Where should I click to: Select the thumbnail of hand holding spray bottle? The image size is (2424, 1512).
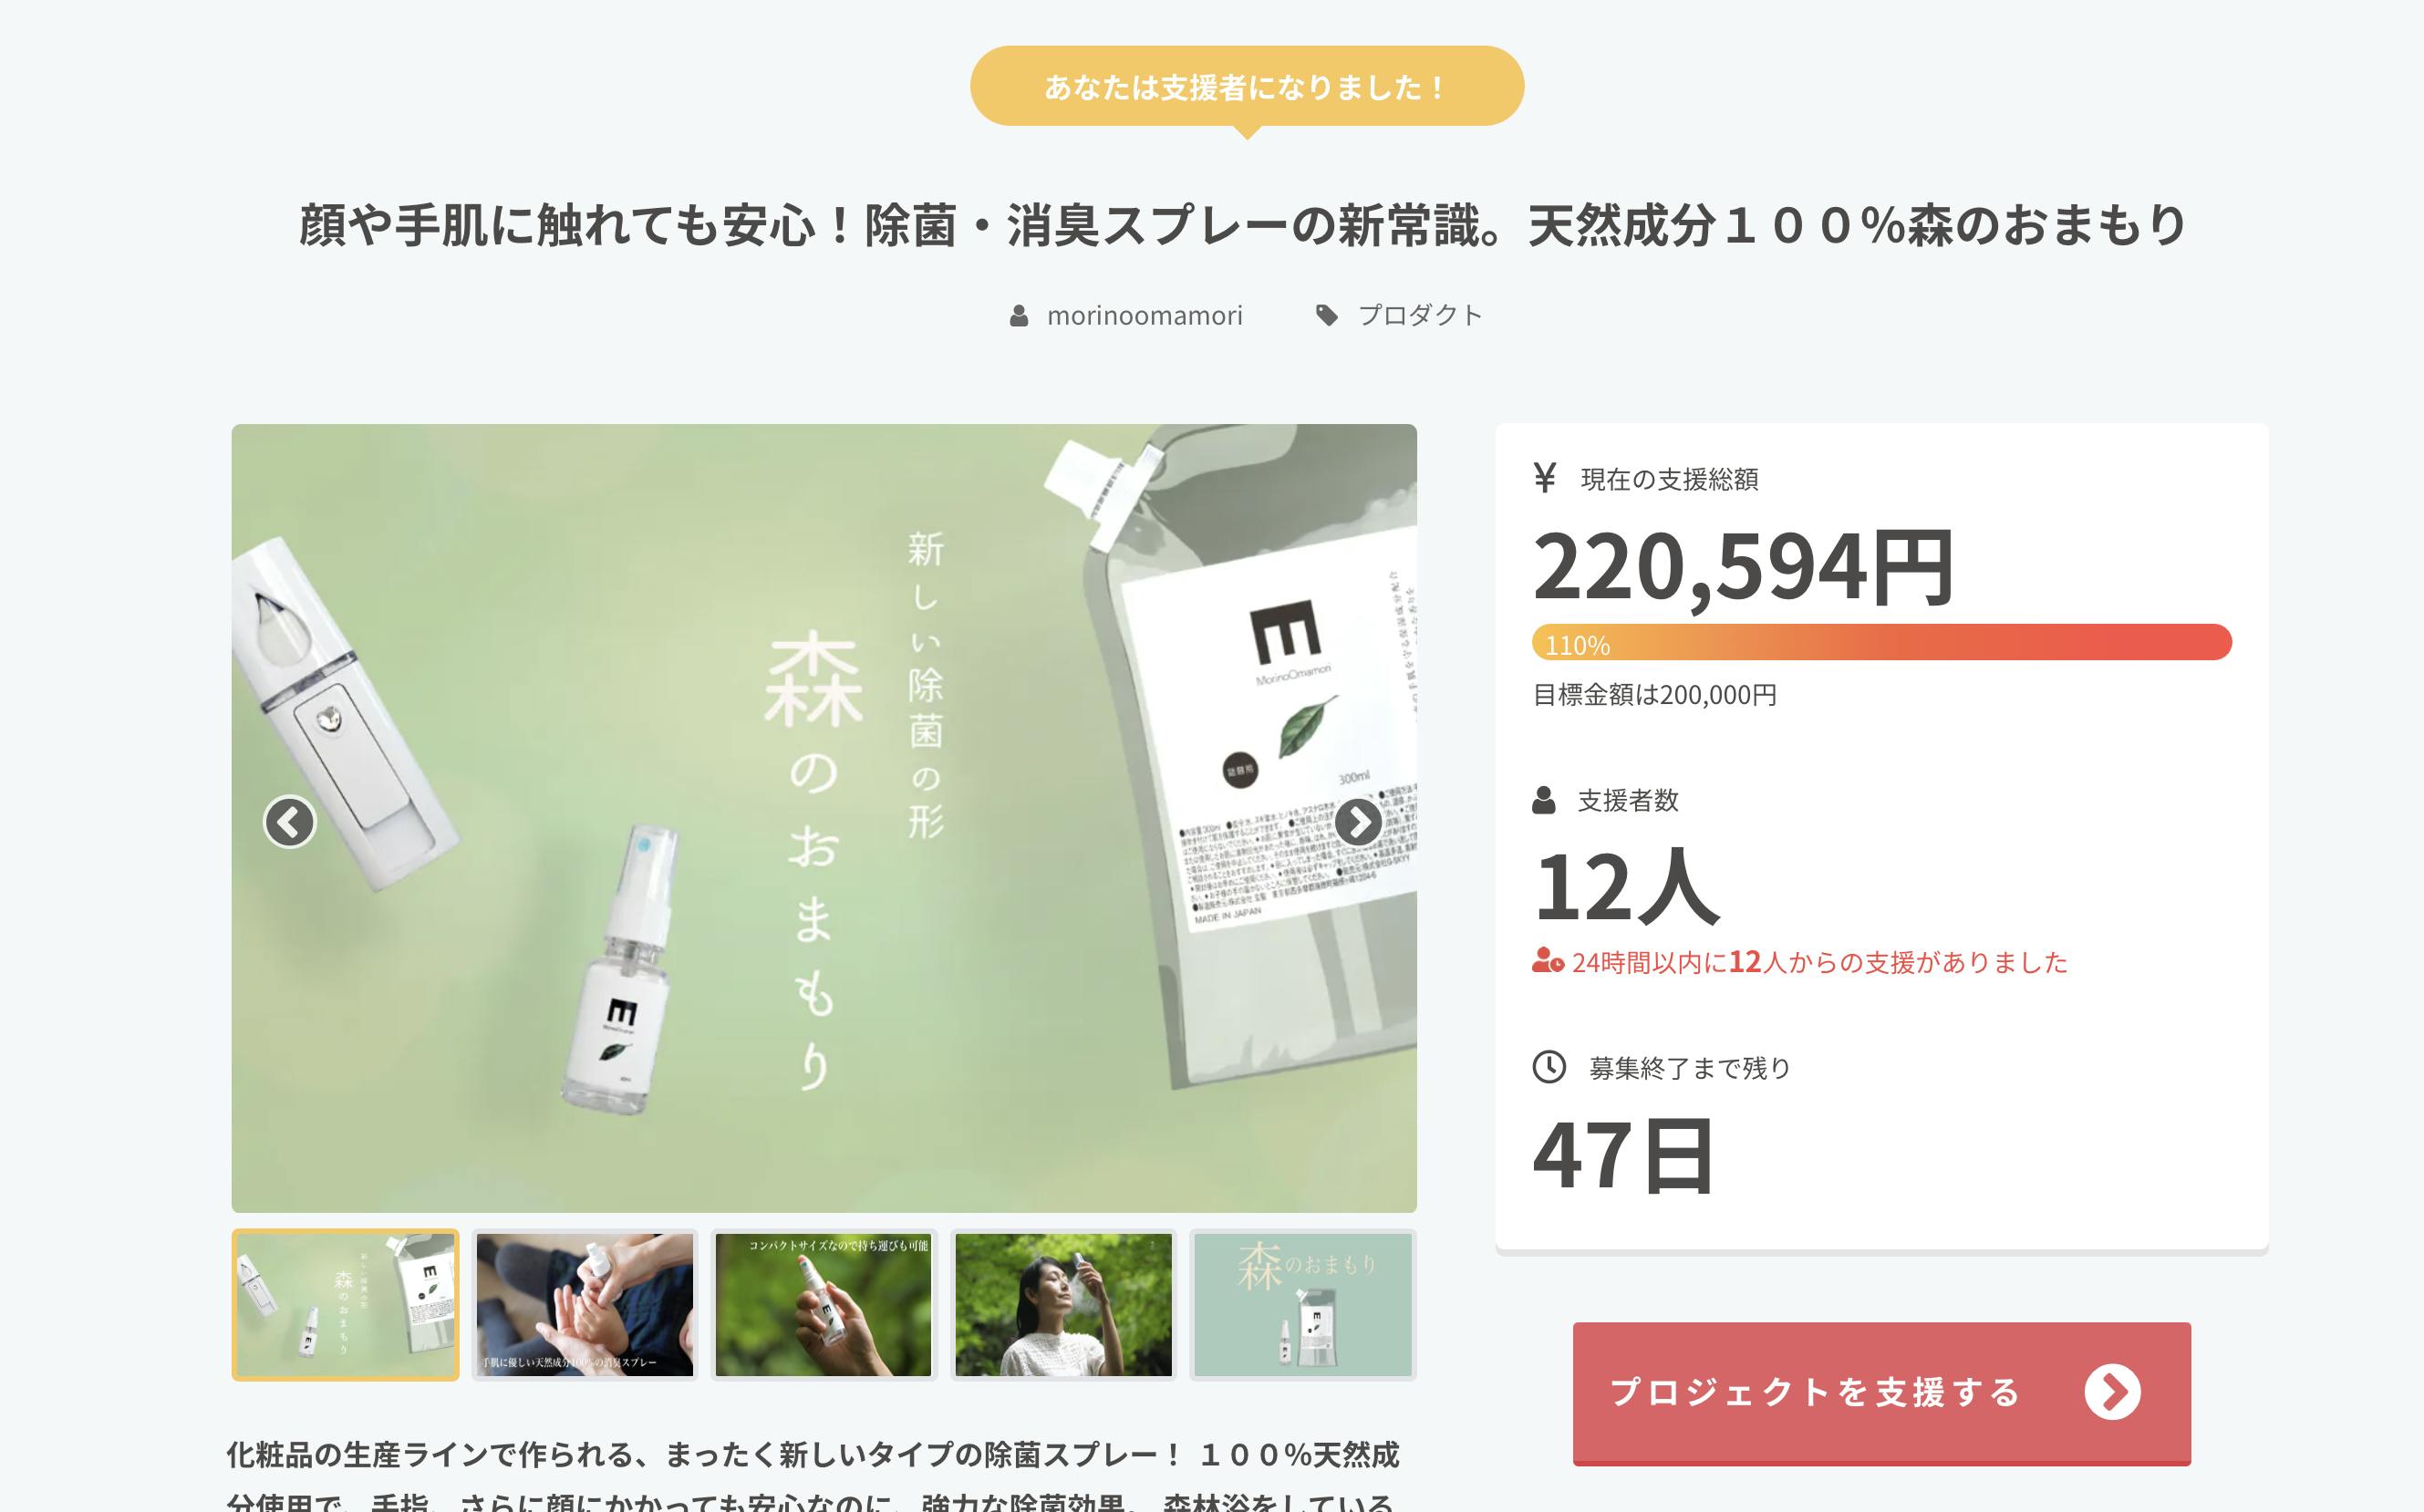click(823, 1305)
